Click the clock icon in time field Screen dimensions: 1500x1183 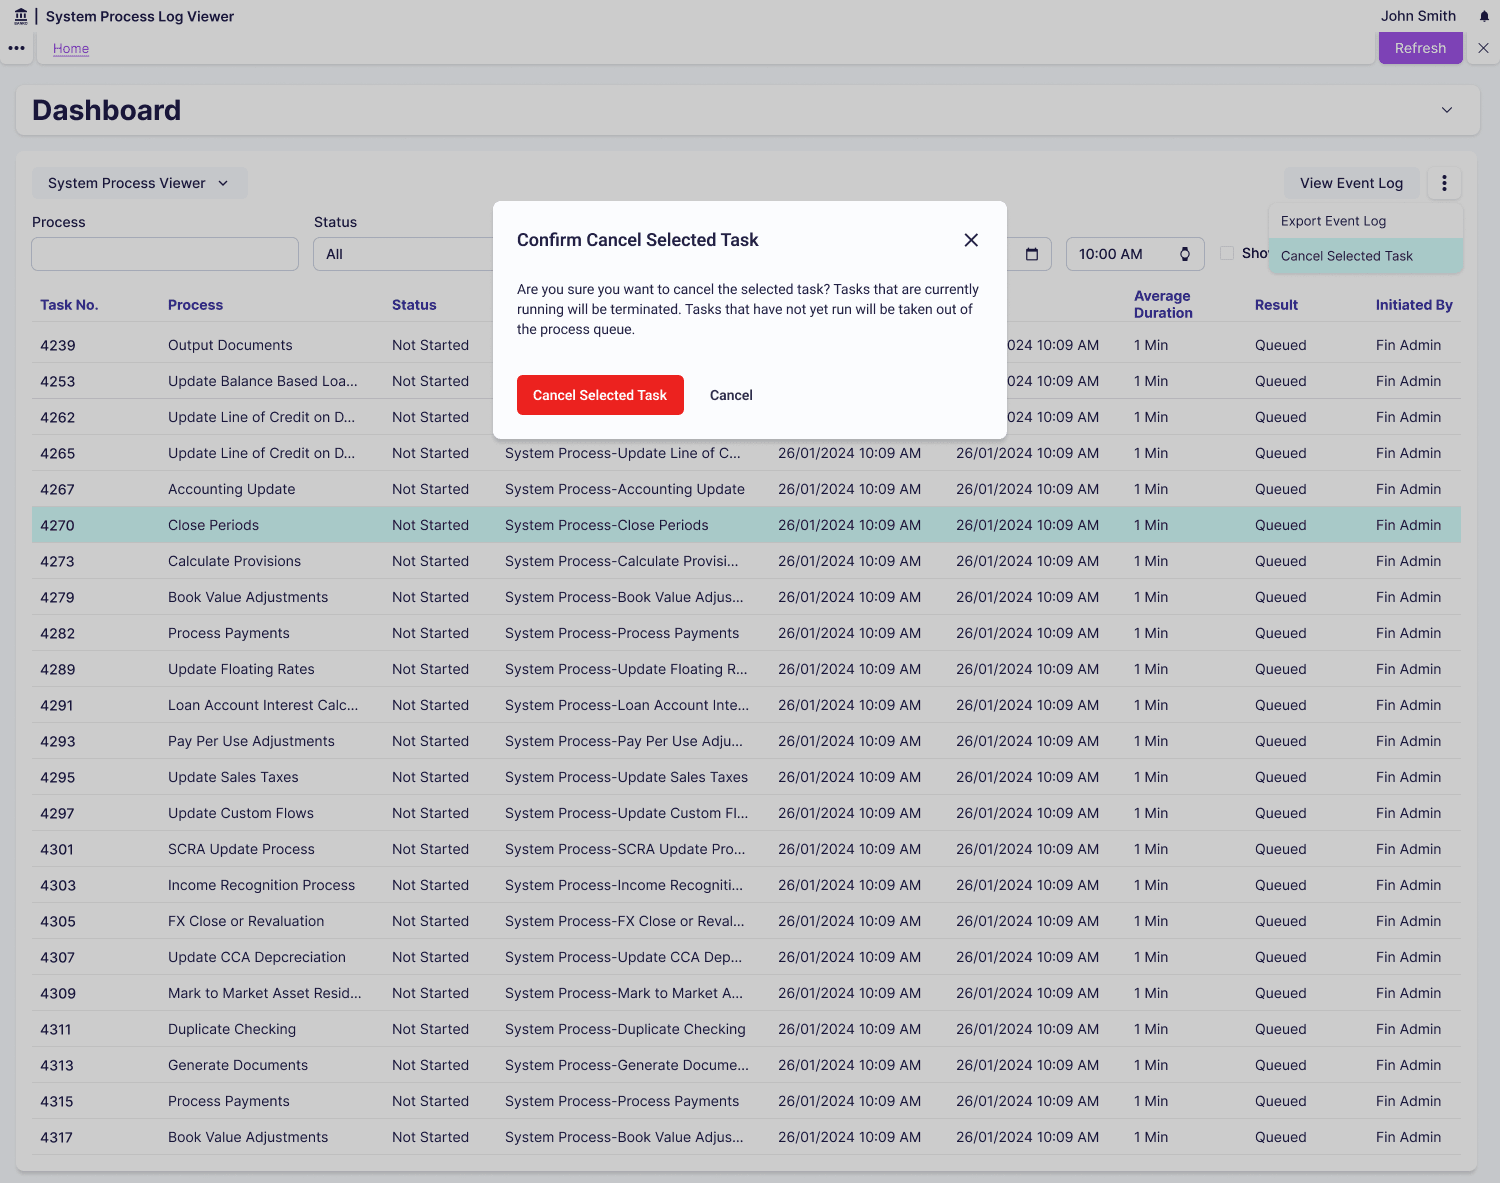coord(1185,254)
